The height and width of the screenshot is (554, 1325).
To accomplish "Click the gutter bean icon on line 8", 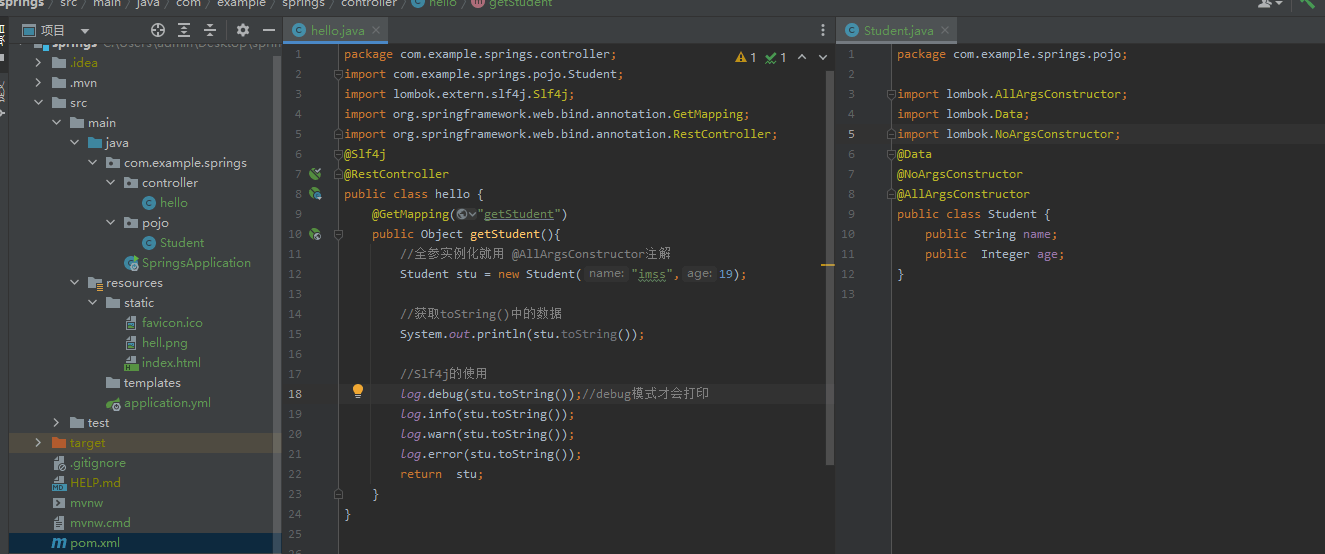I will (315, 194).
